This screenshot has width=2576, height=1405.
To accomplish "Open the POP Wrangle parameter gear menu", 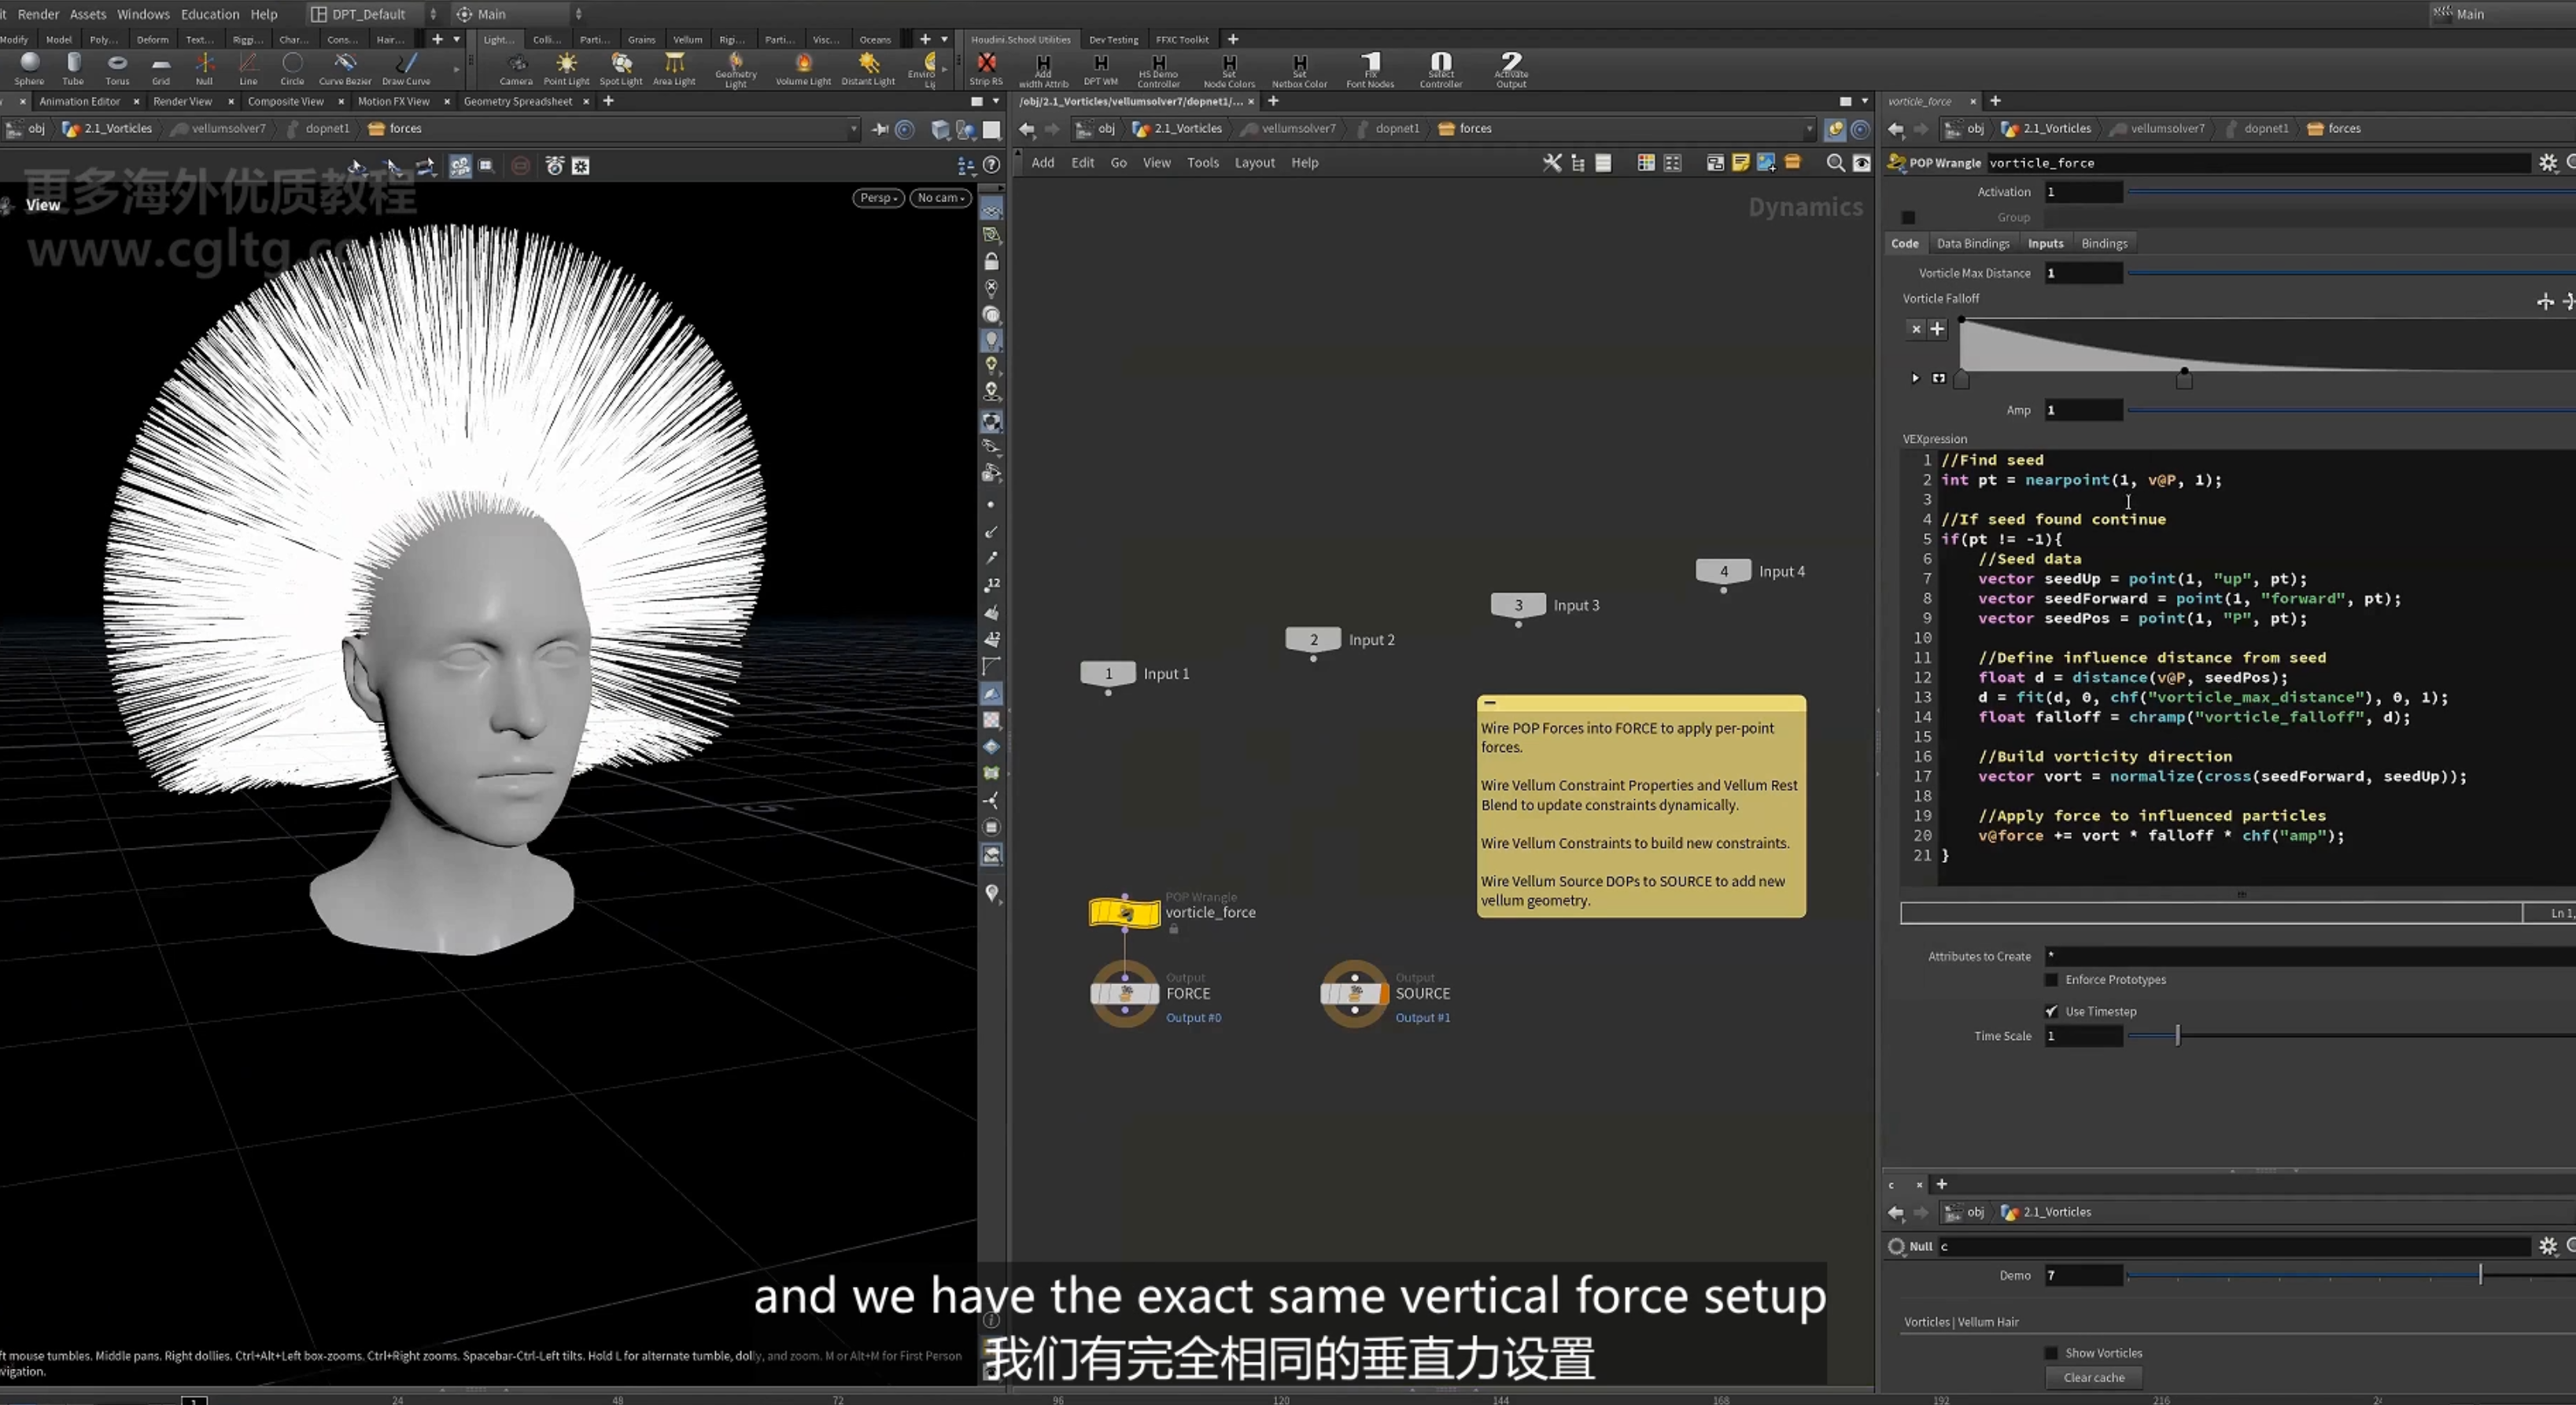I will pyautogui.click(x=2547, y=163).
